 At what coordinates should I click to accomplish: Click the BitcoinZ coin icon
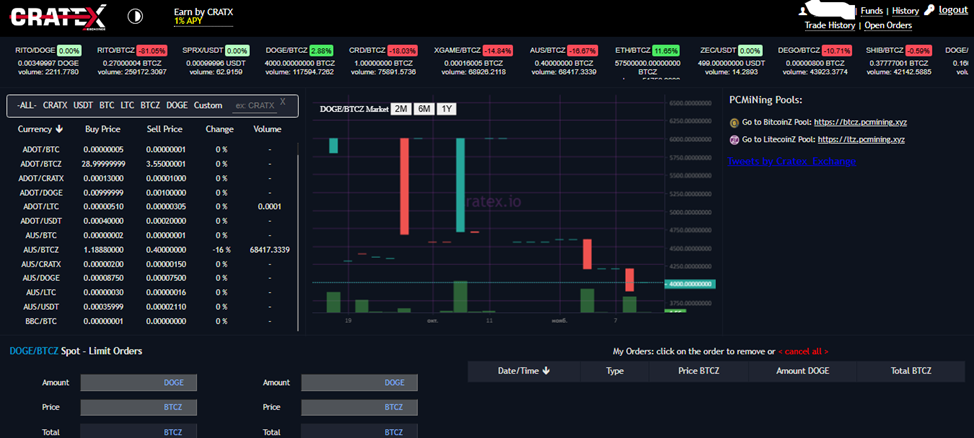pyautogui.click(x=735, y=122)
